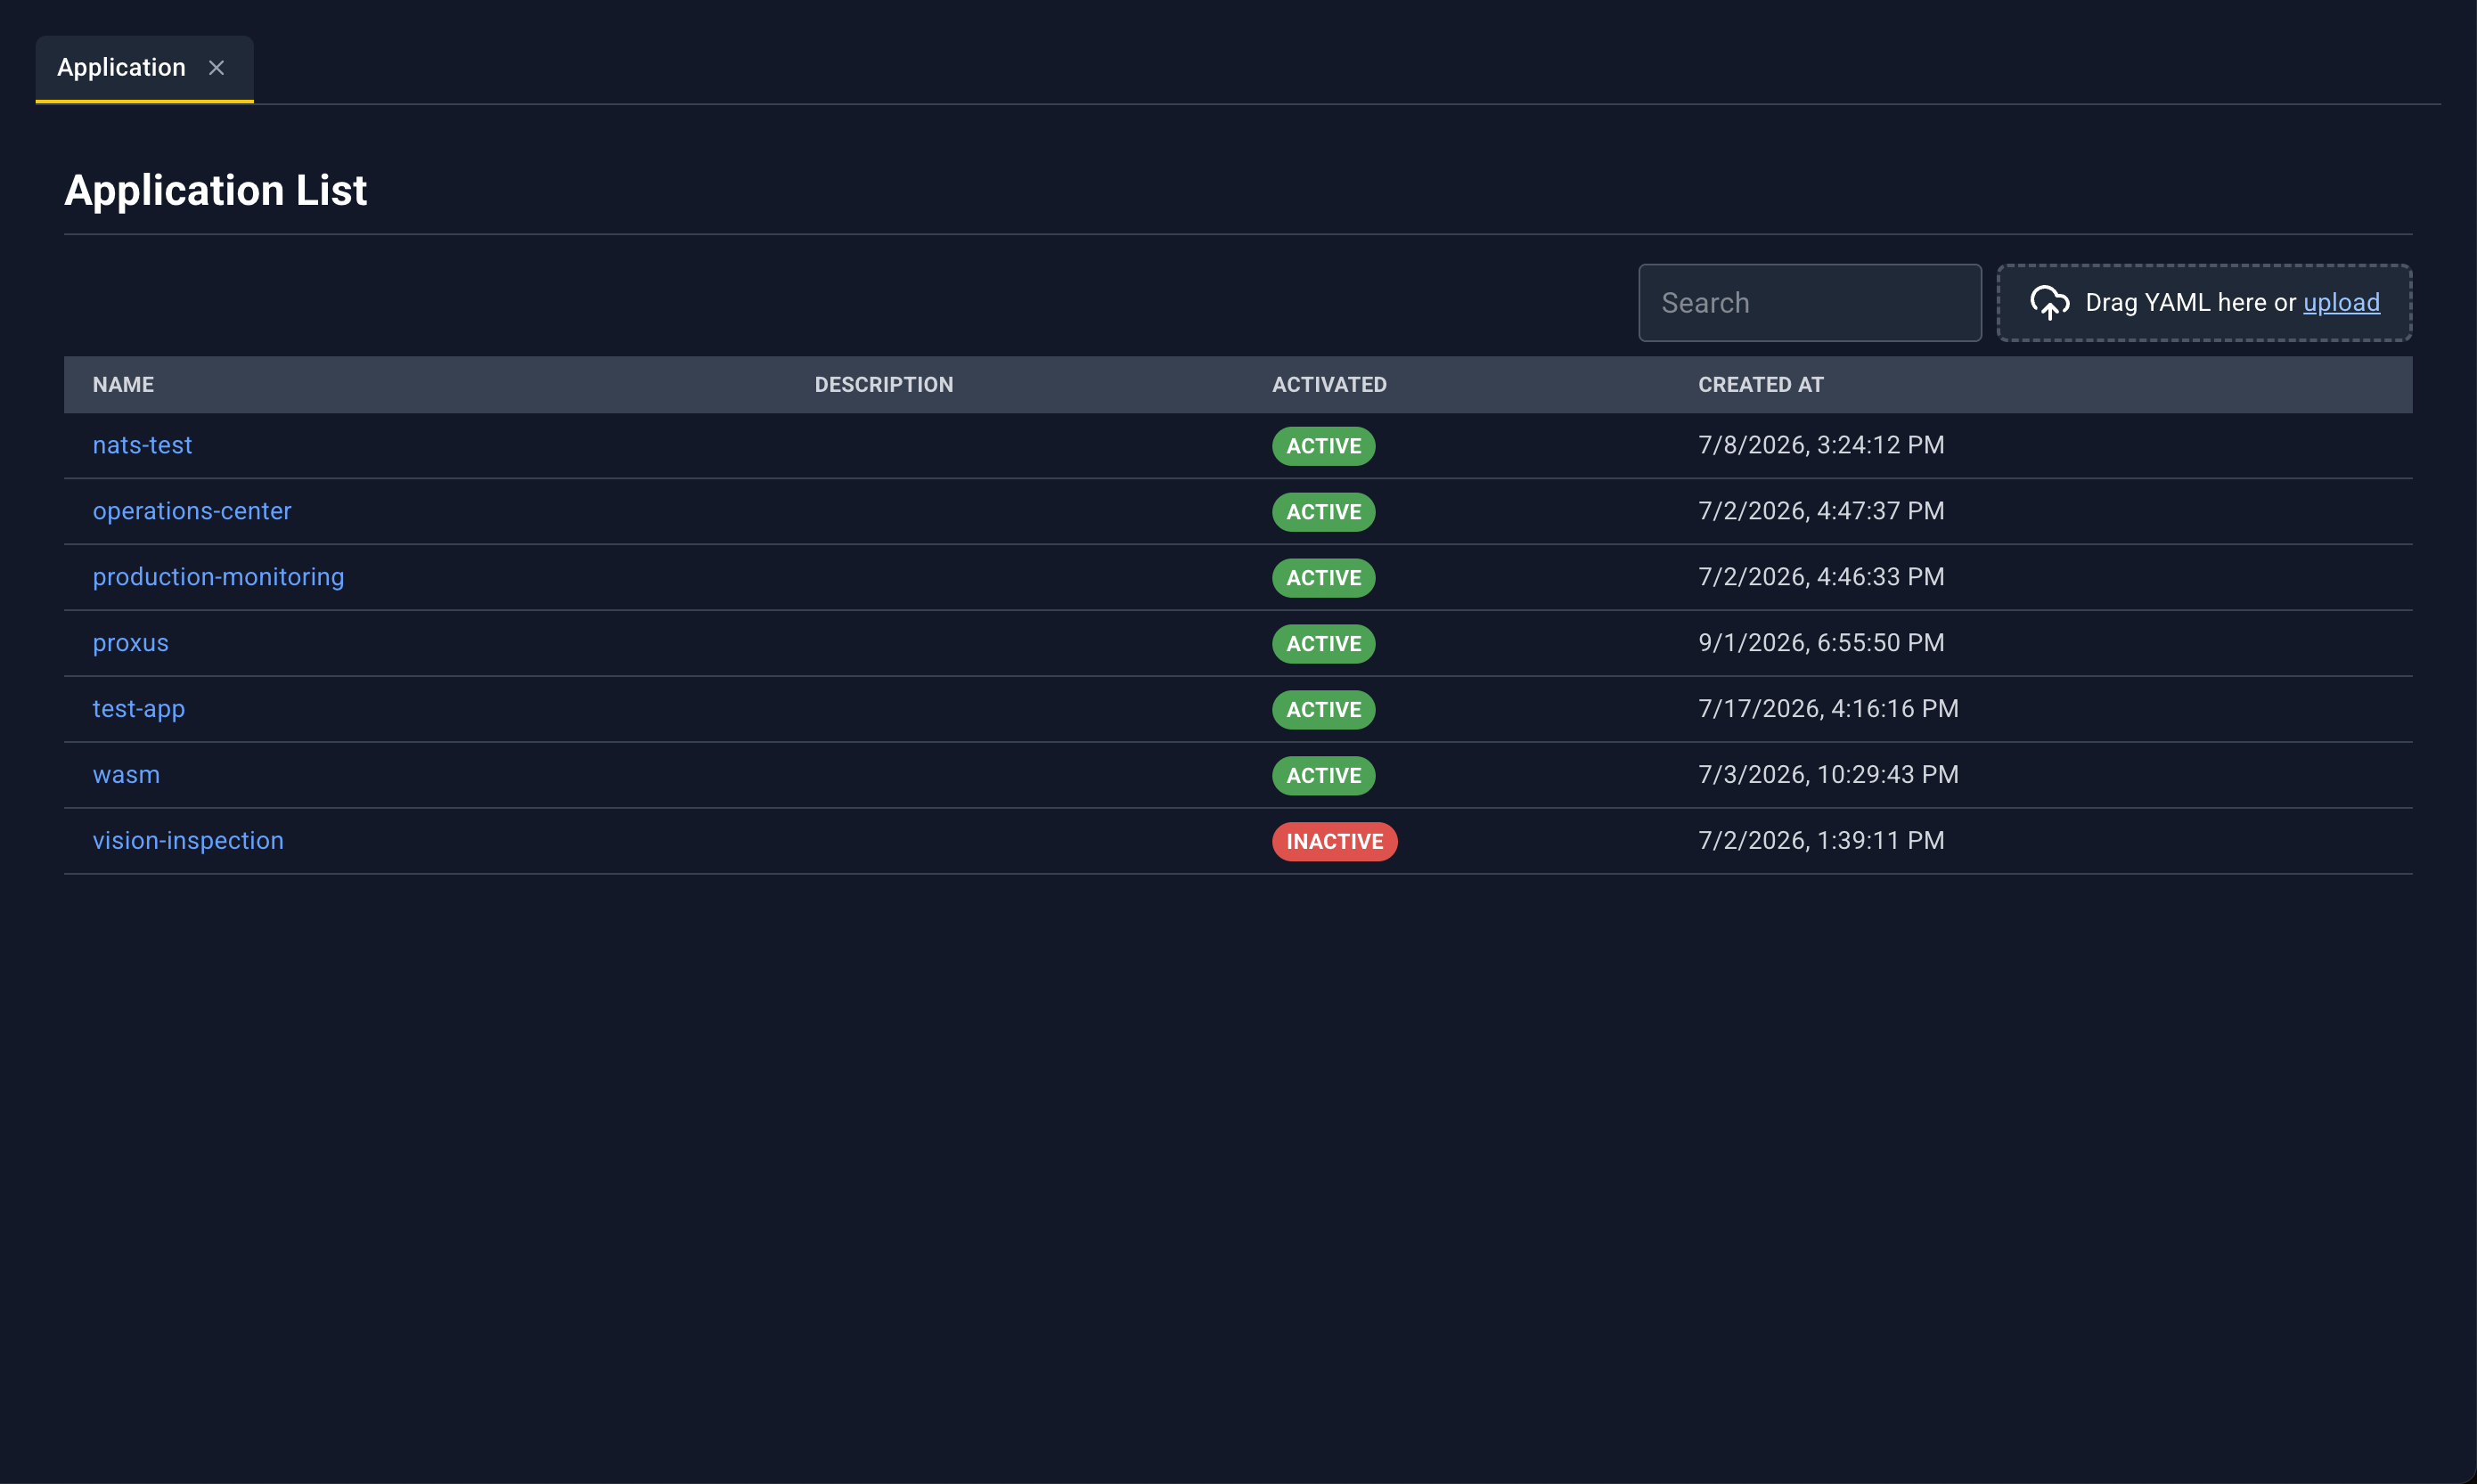The width and height of the screenshot is (2477, 1484).
Task: Click the date 7/17/2026, 4:16:16 PM
Action: [1828, 709]
